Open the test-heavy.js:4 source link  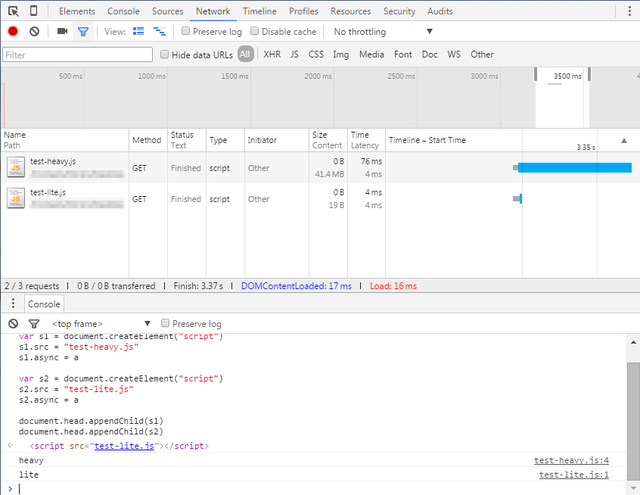[x=571, y=460]
